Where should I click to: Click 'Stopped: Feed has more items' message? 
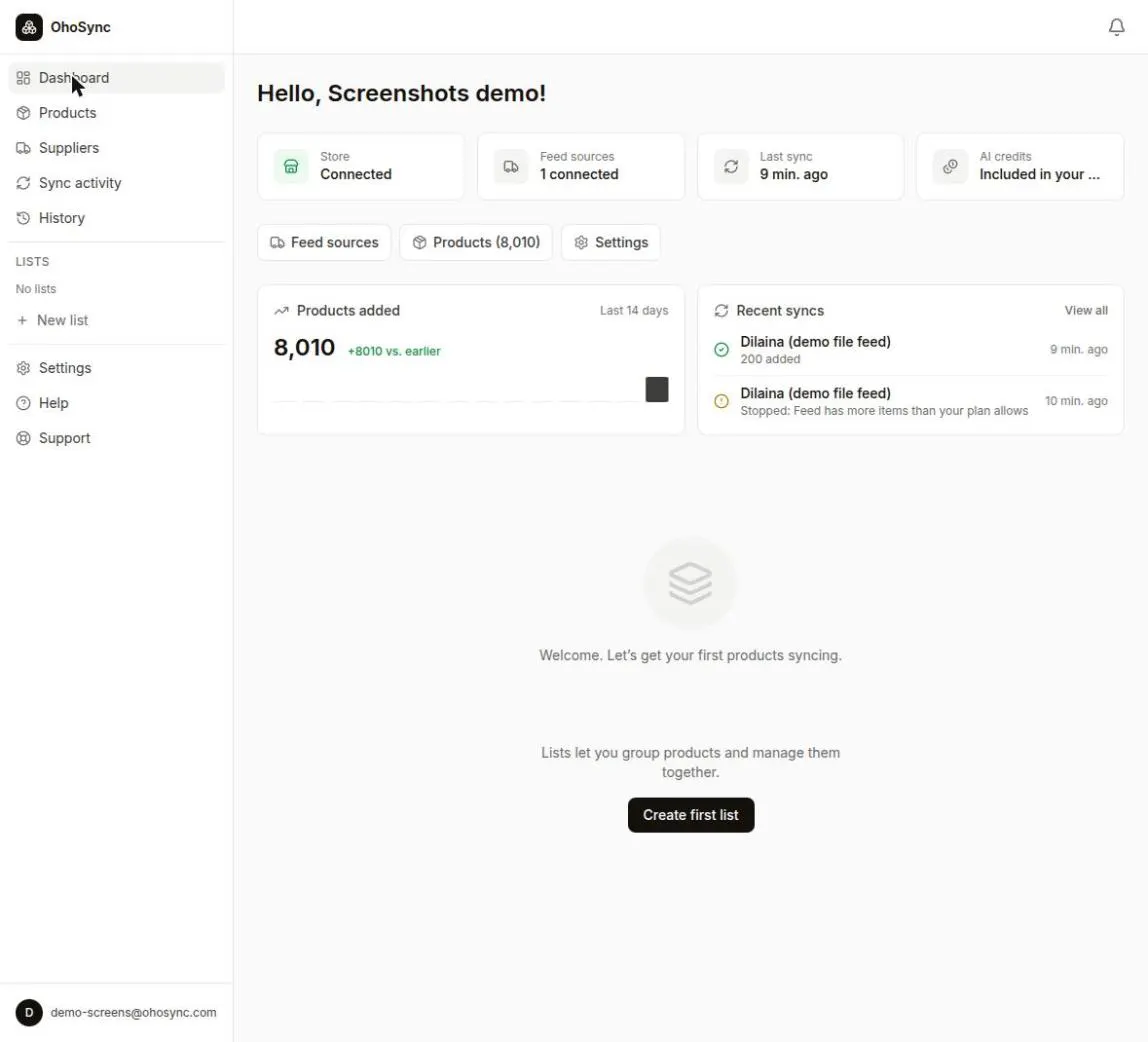coord(884,411)
